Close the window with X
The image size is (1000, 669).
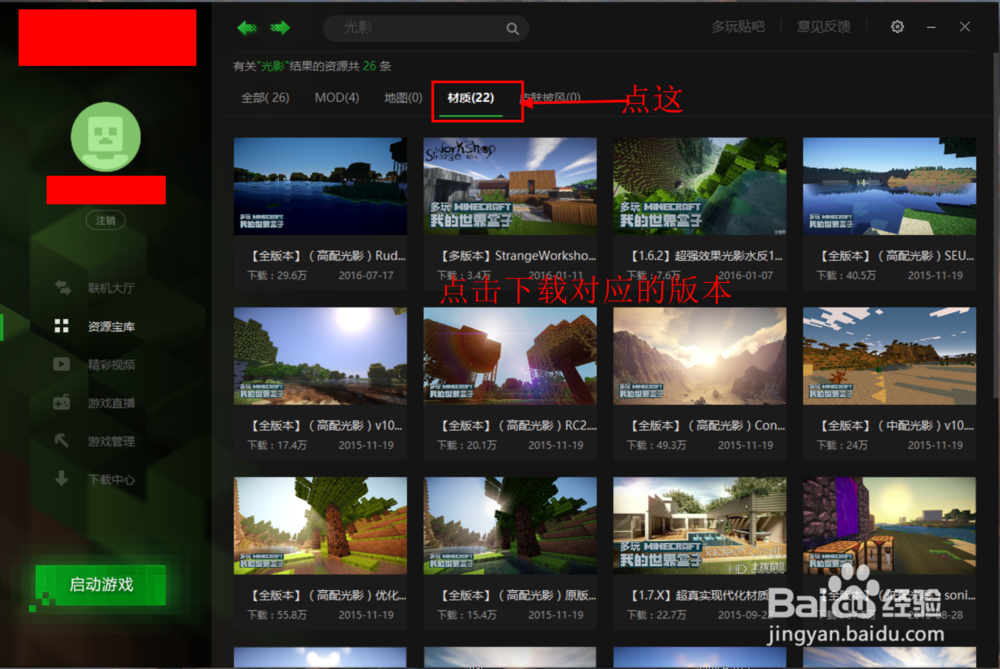point(965,27)
